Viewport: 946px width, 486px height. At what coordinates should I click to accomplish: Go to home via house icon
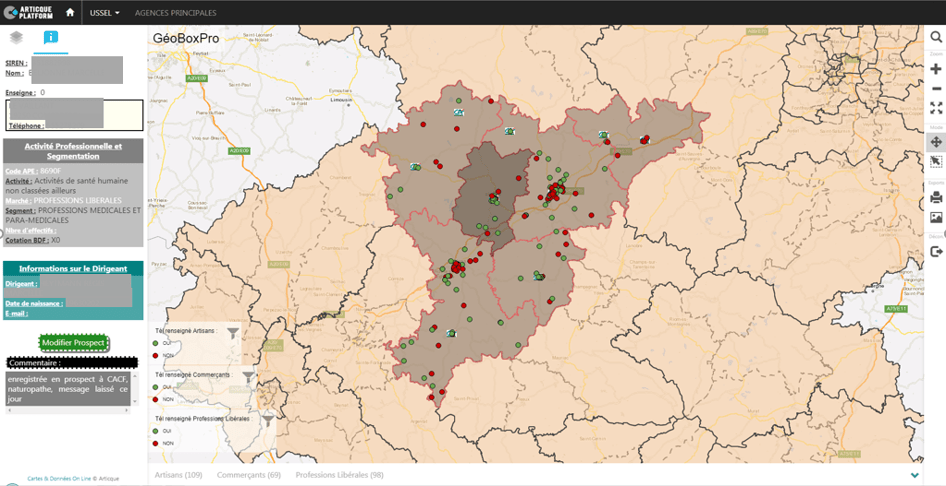[70, 13]
